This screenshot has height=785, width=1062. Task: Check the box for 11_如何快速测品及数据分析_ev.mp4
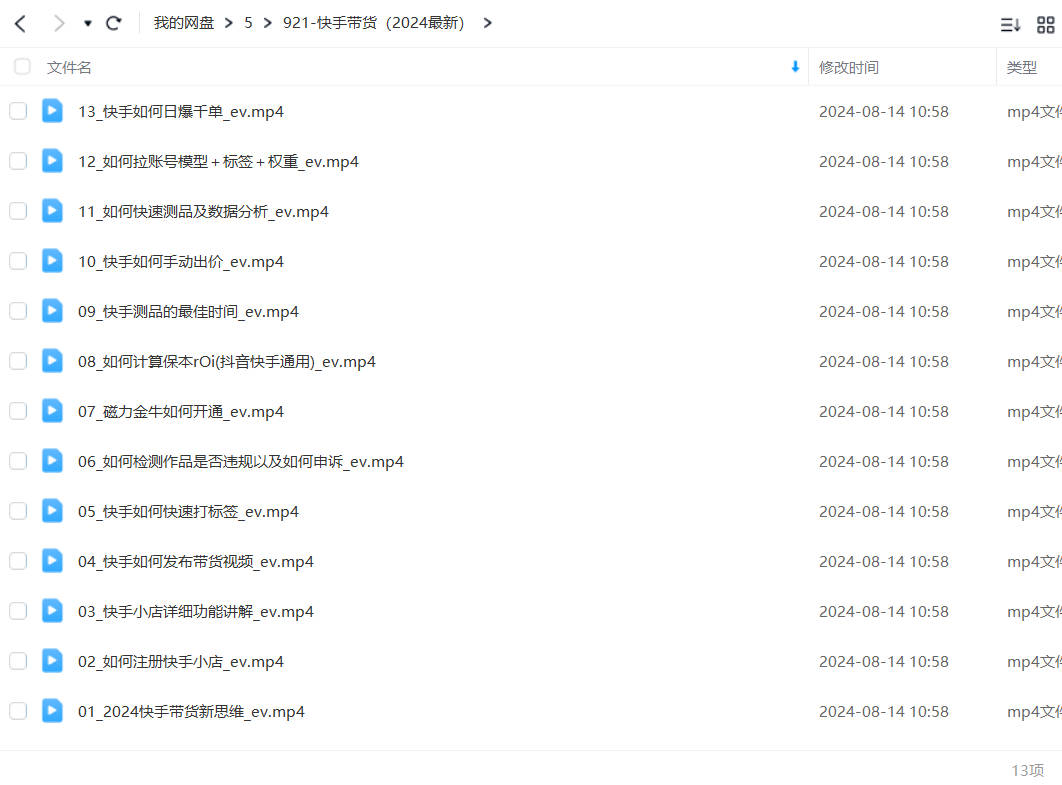coord(18,211)
